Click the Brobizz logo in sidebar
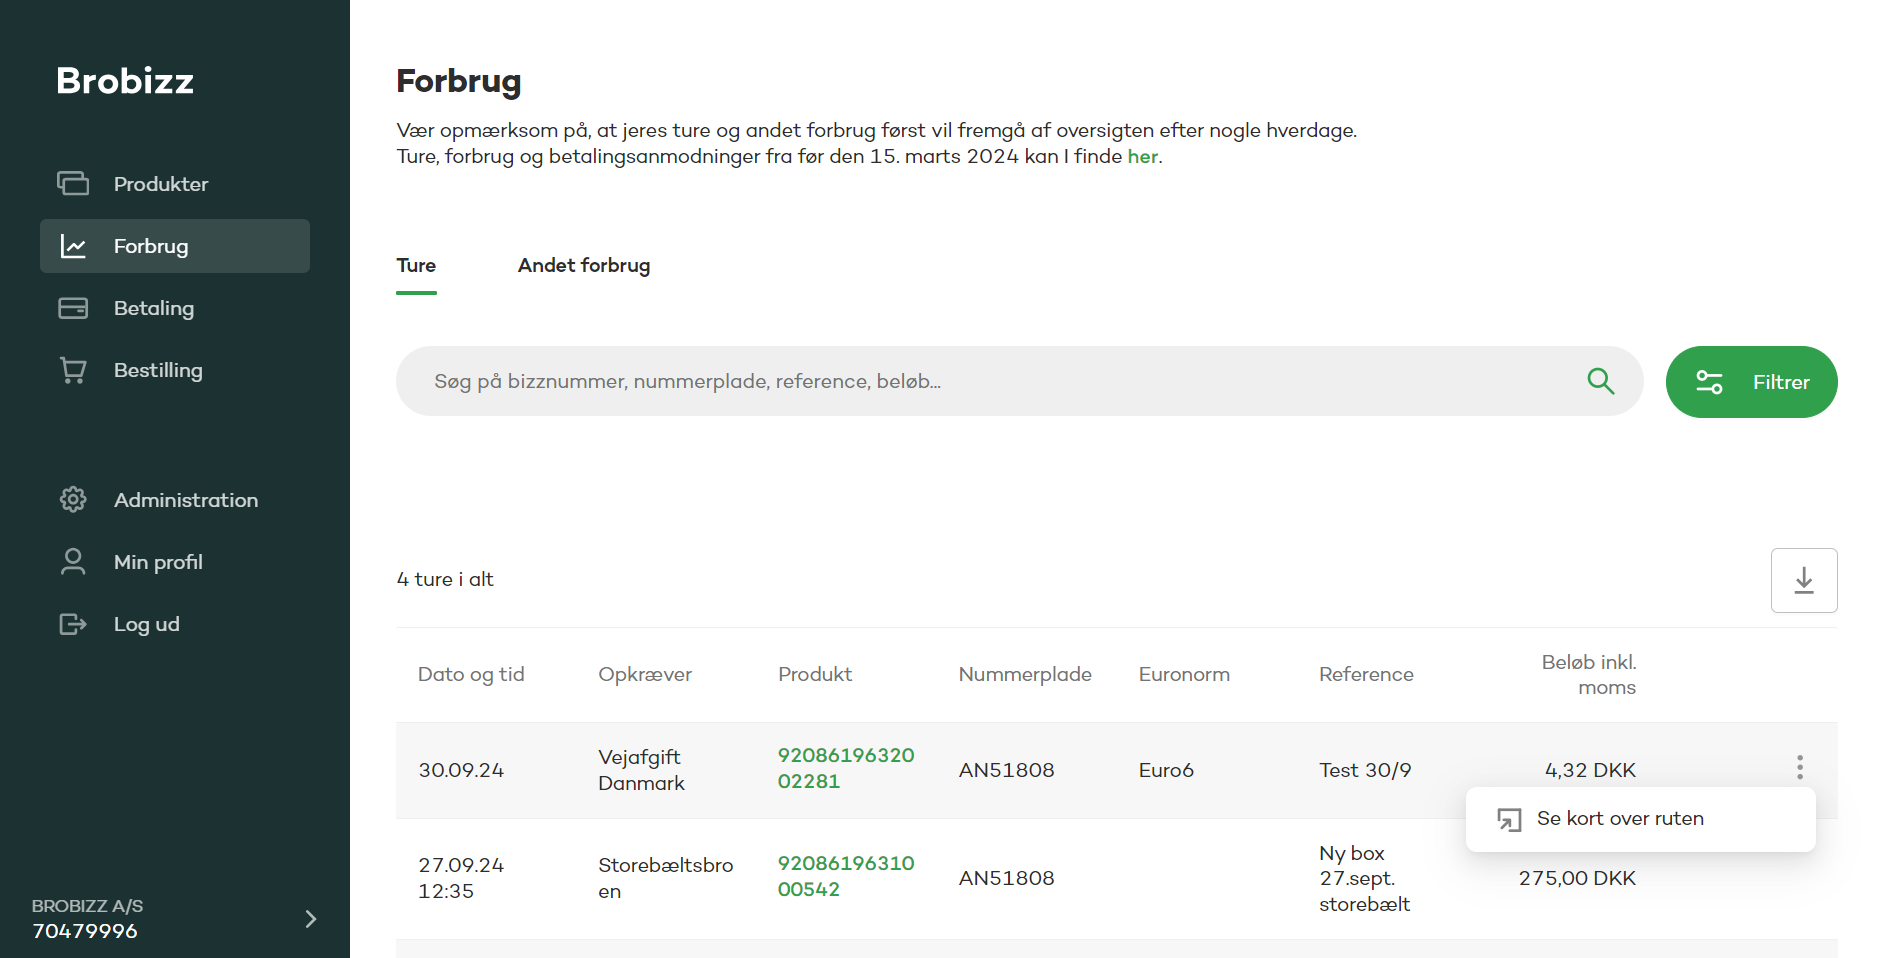The height and width of the screenshot is (958, 1881). (125, 81)
